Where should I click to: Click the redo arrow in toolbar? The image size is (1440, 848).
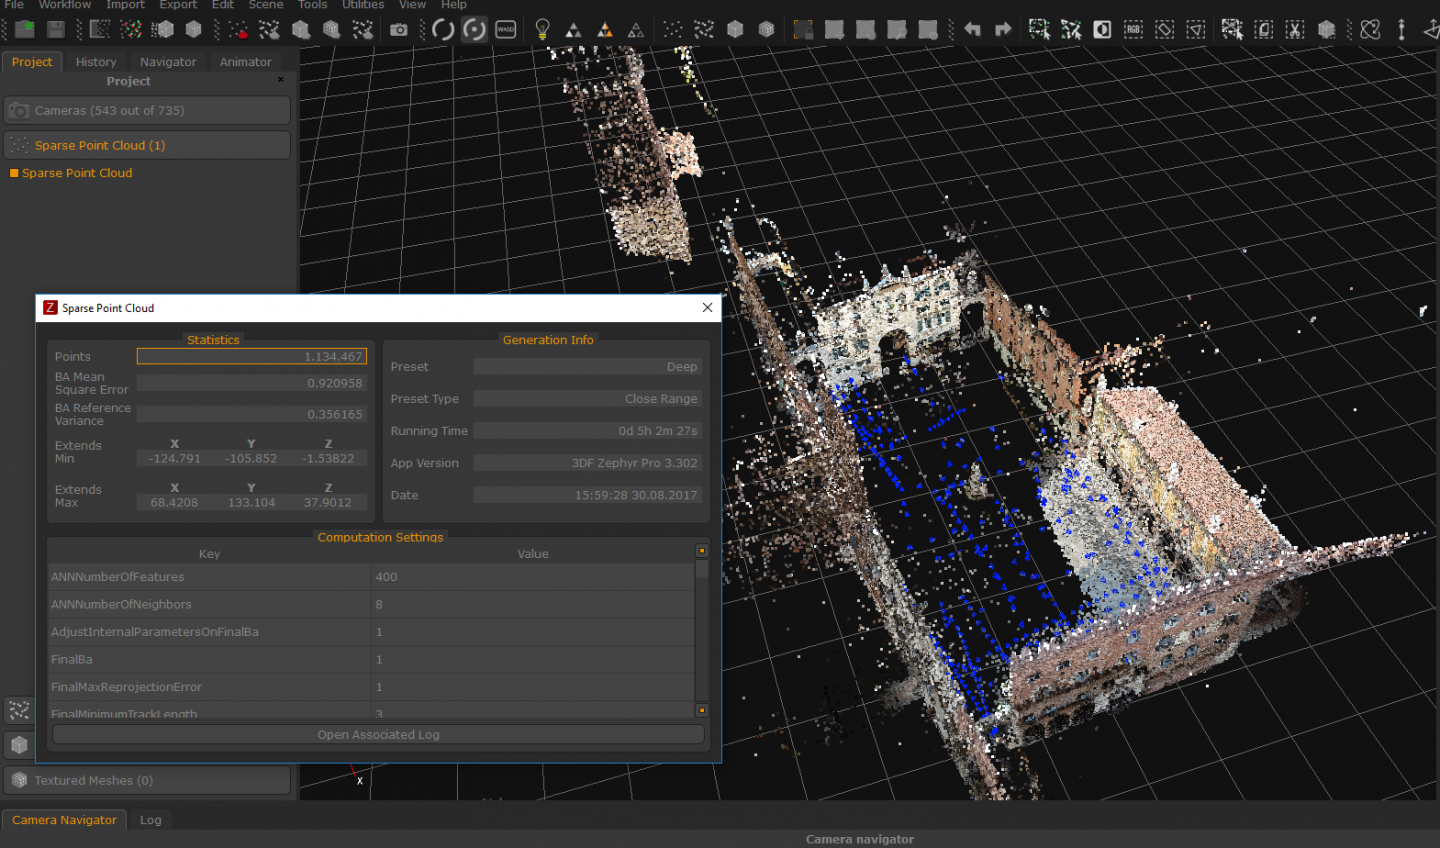point(1003,30)
